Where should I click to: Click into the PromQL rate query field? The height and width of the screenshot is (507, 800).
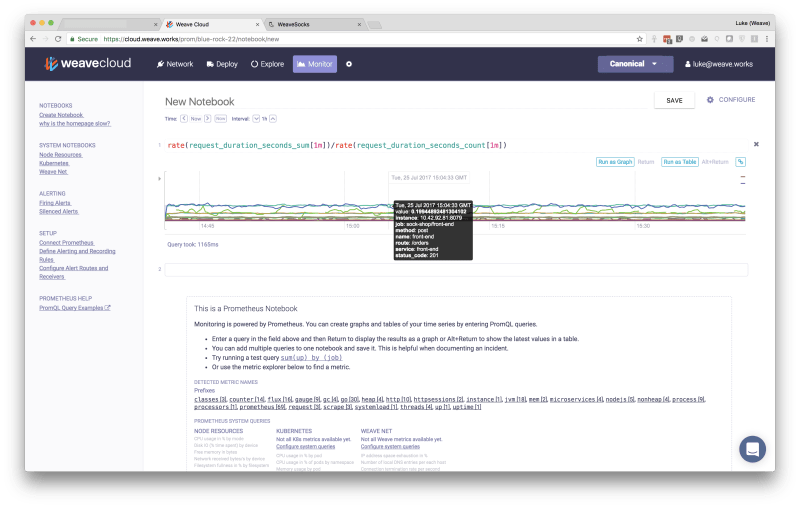457,145
